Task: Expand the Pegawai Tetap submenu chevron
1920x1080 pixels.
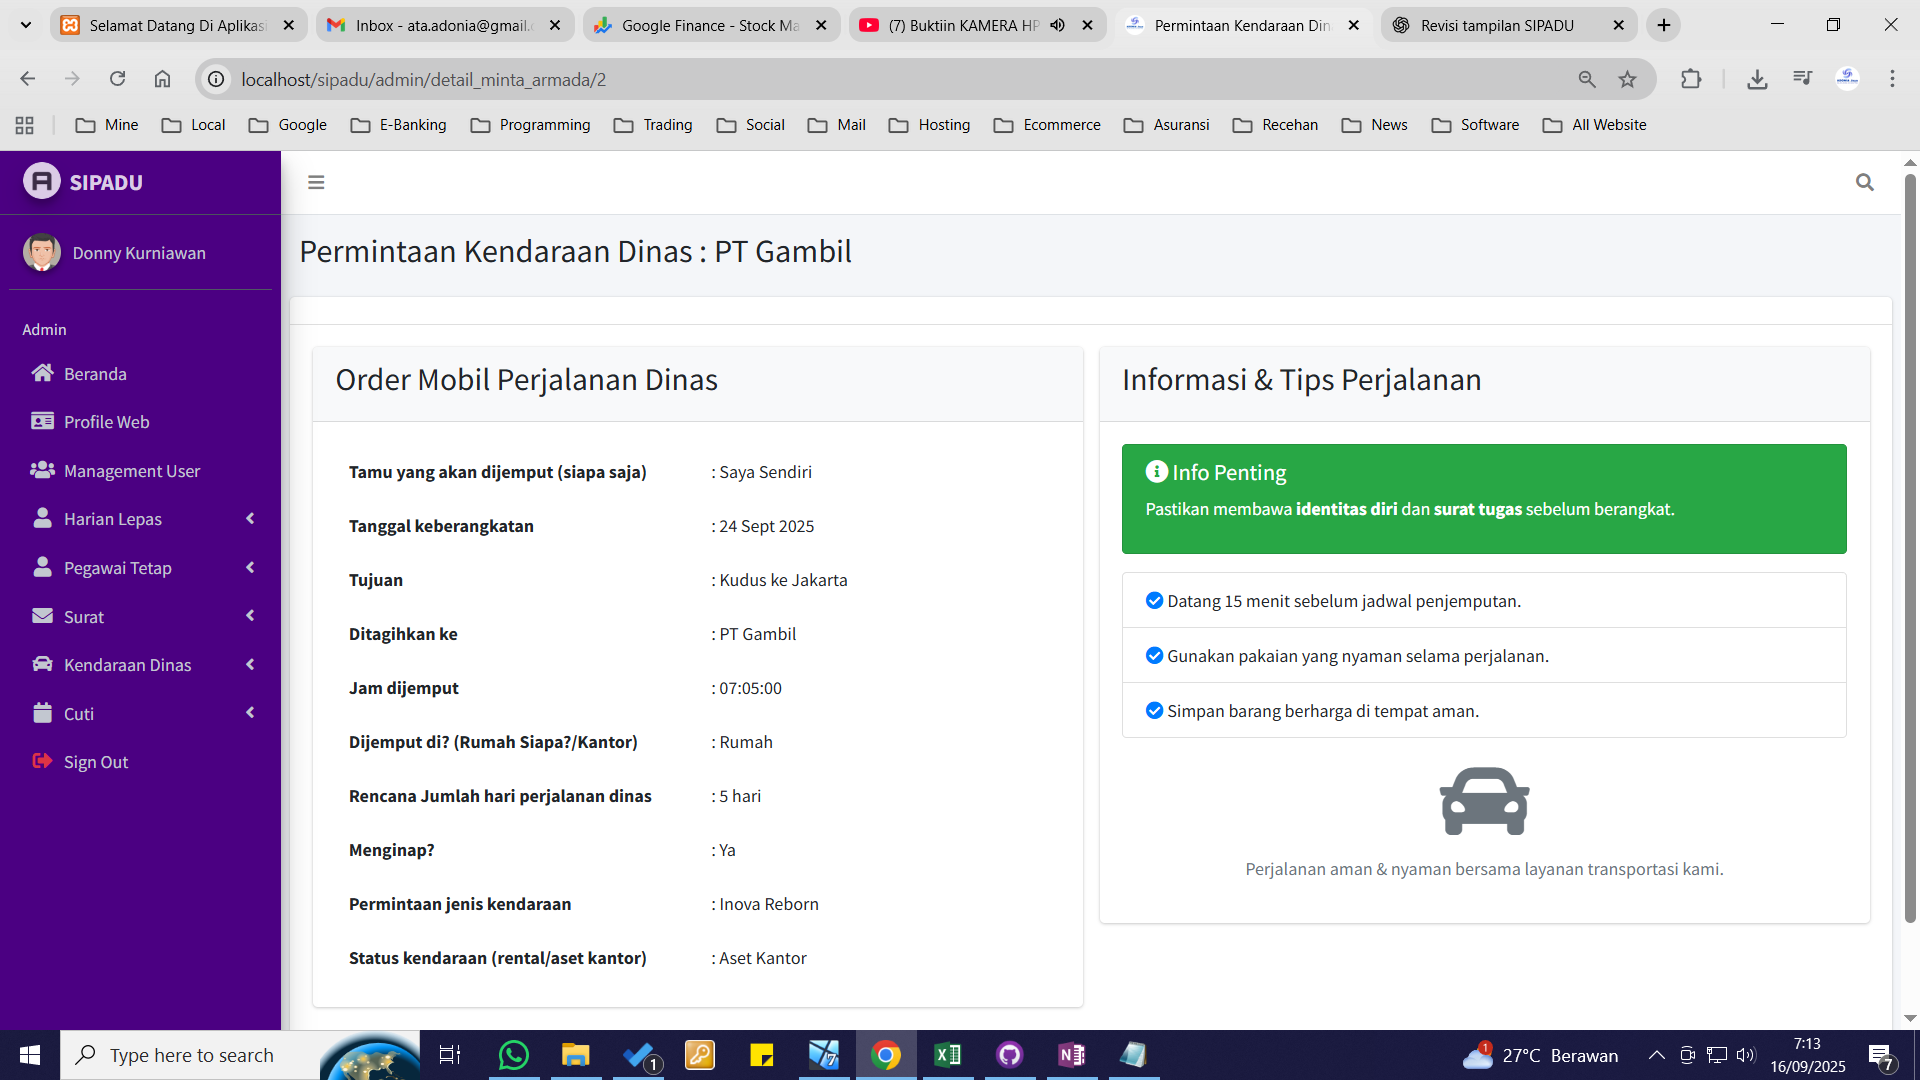Action: (x=250, y=567)
